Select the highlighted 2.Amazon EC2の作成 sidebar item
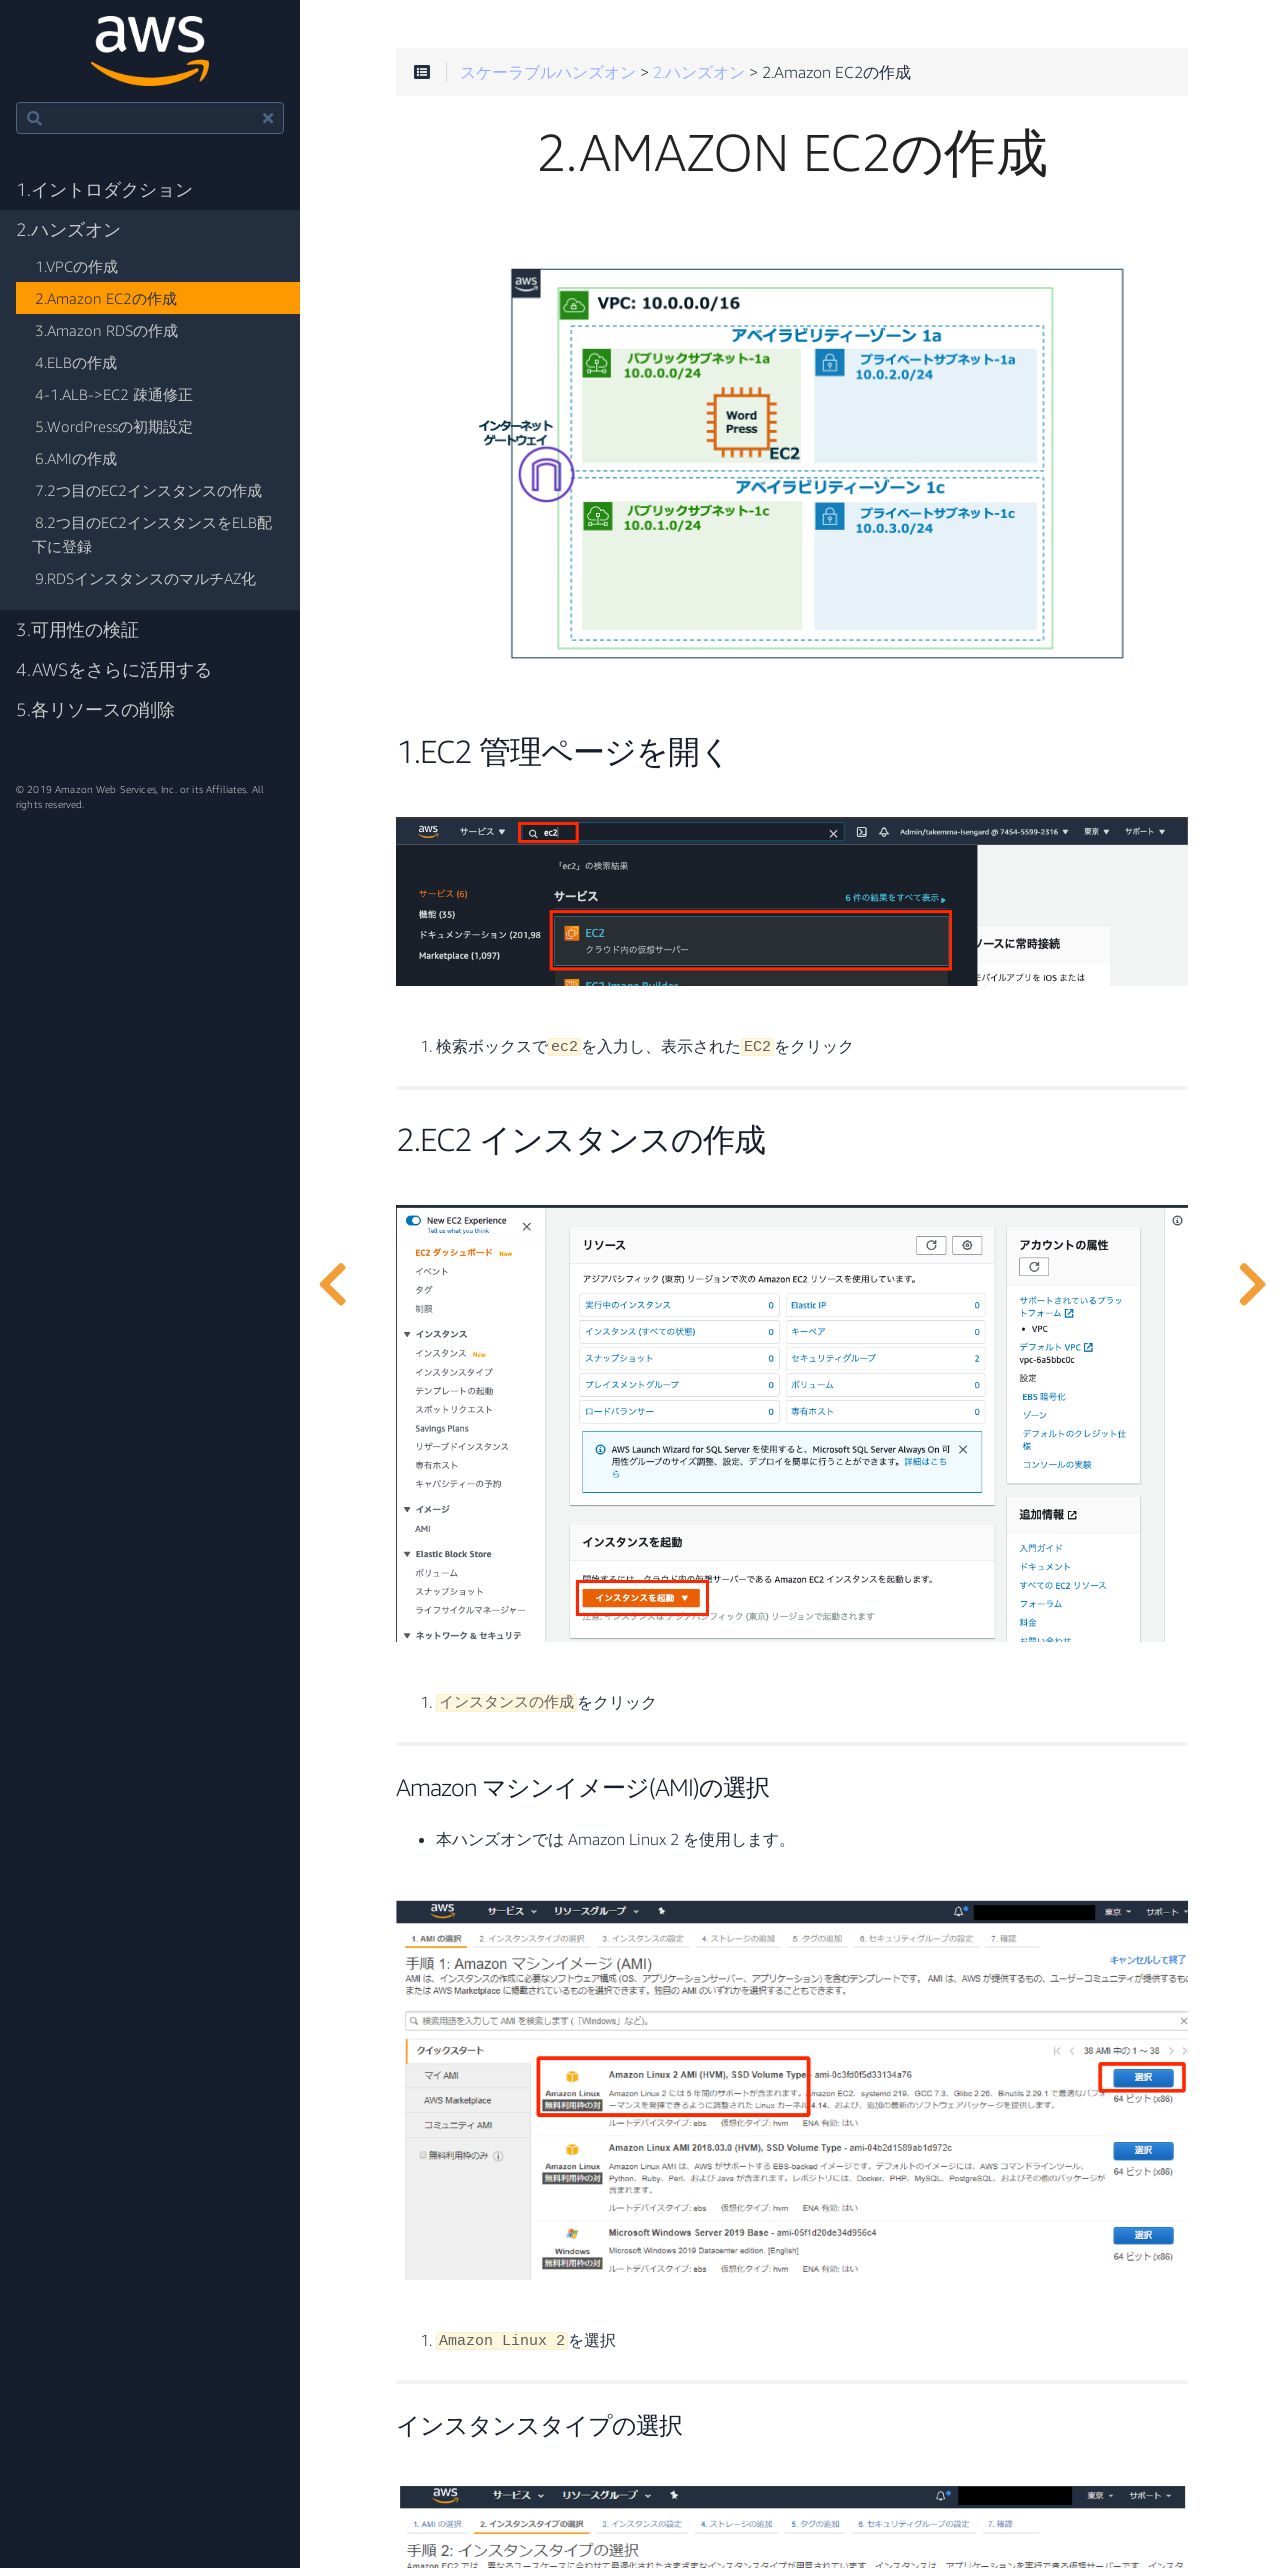The height and width of the screenshot is (2568, 1284). [x=158, y=299]
